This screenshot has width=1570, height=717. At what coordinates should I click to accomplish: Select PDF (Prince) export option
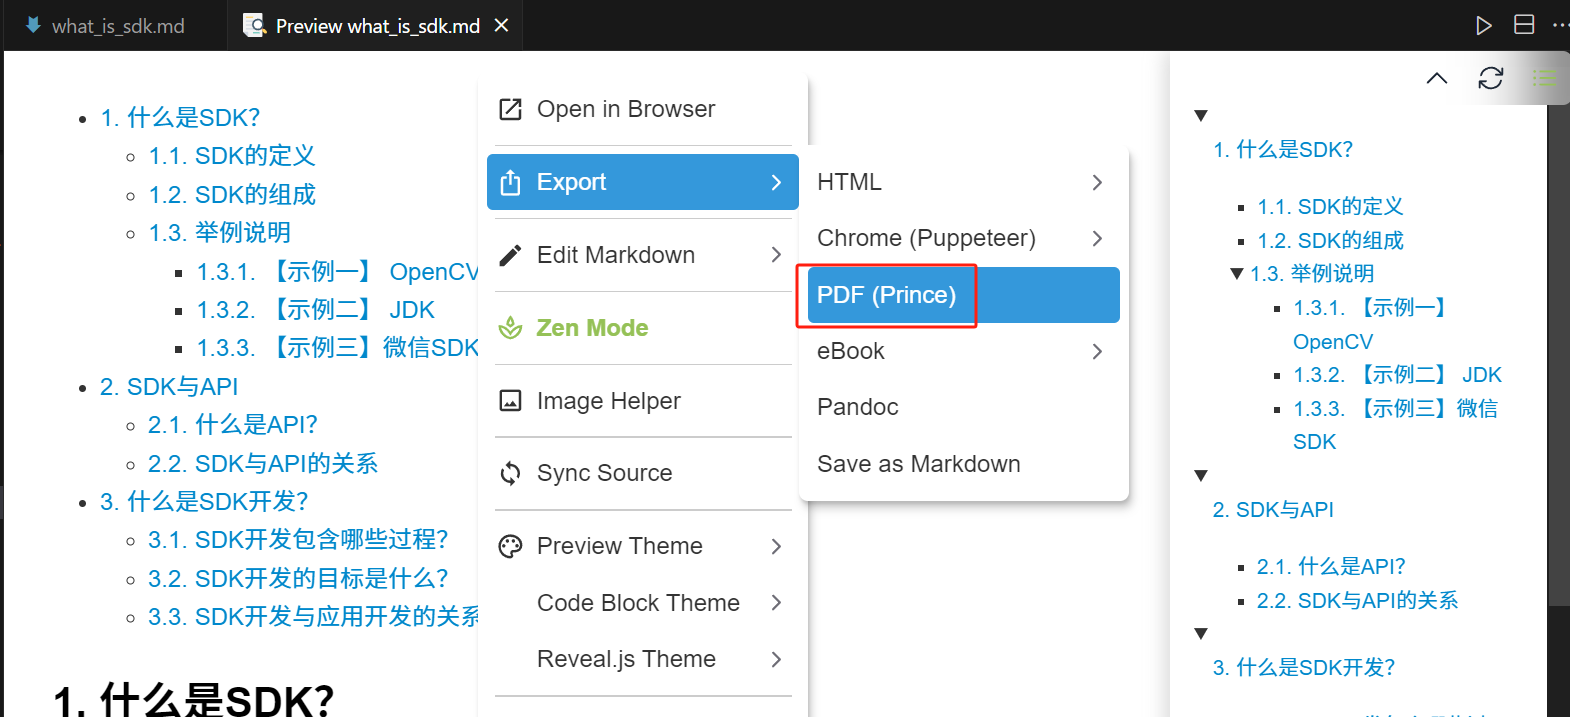886,295
